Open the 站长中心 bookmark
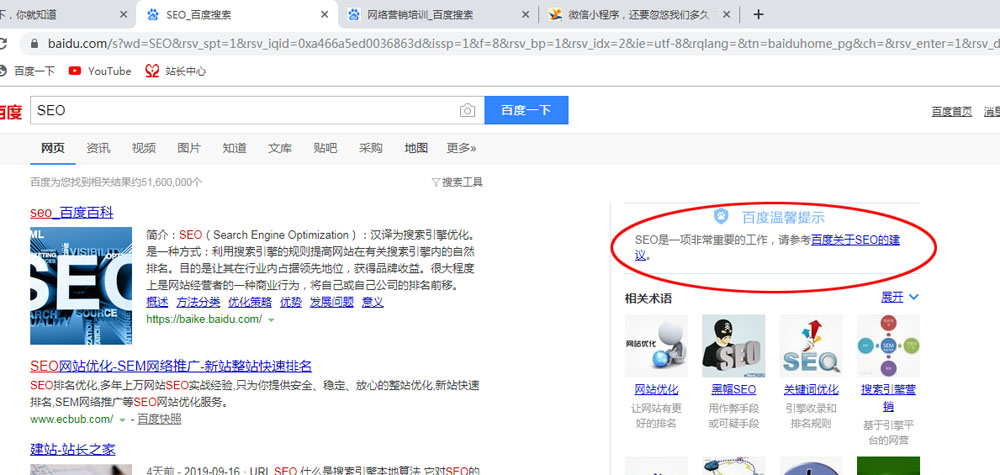The height and width of the screenshot is (475, 1000). pos(176,71)
